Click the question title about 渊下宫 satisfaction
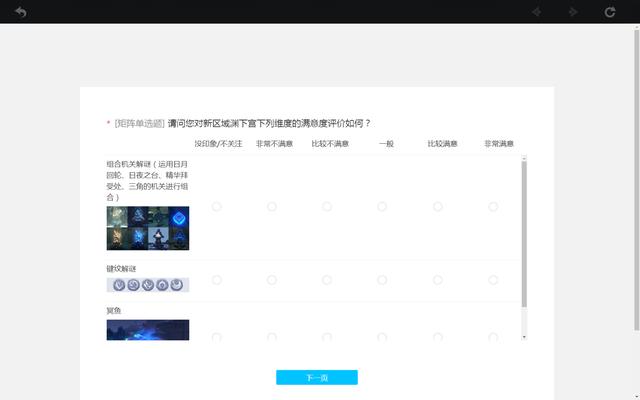 pos(269,123)
